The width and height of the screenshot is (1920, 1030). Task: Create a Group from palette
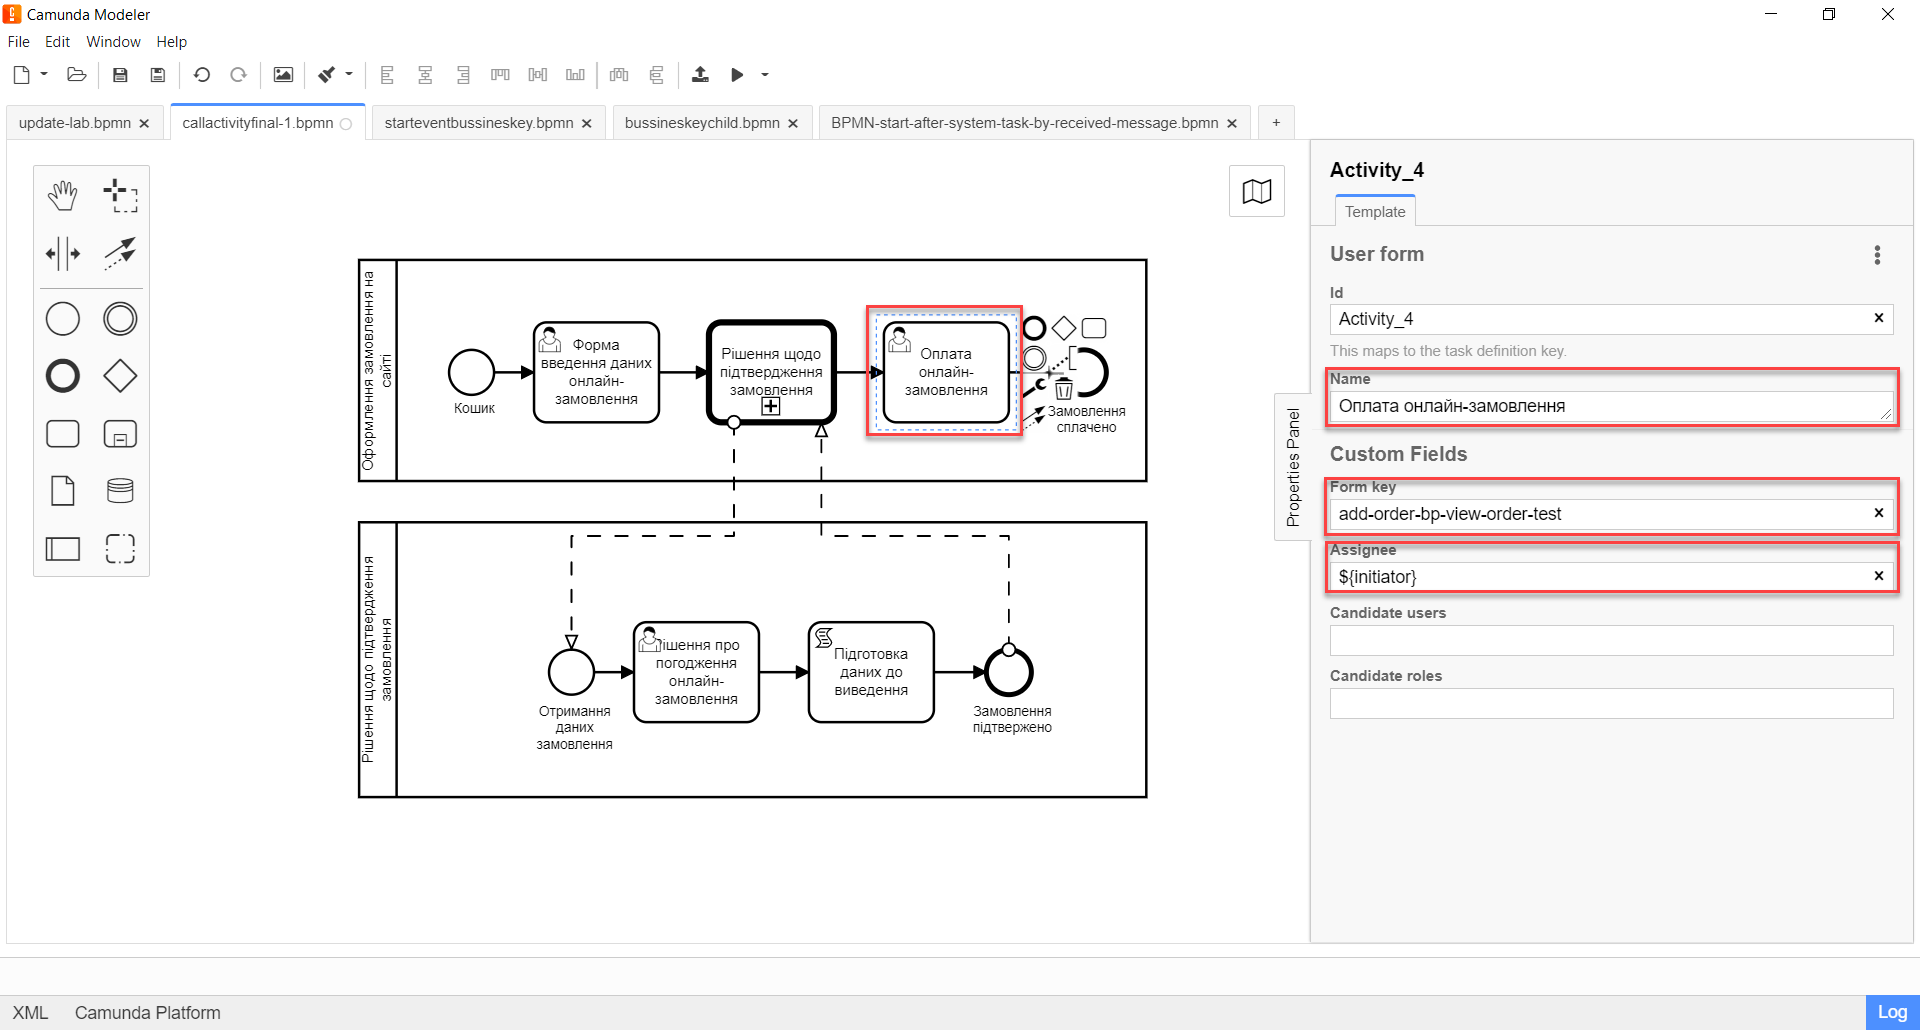pos(120,548)
